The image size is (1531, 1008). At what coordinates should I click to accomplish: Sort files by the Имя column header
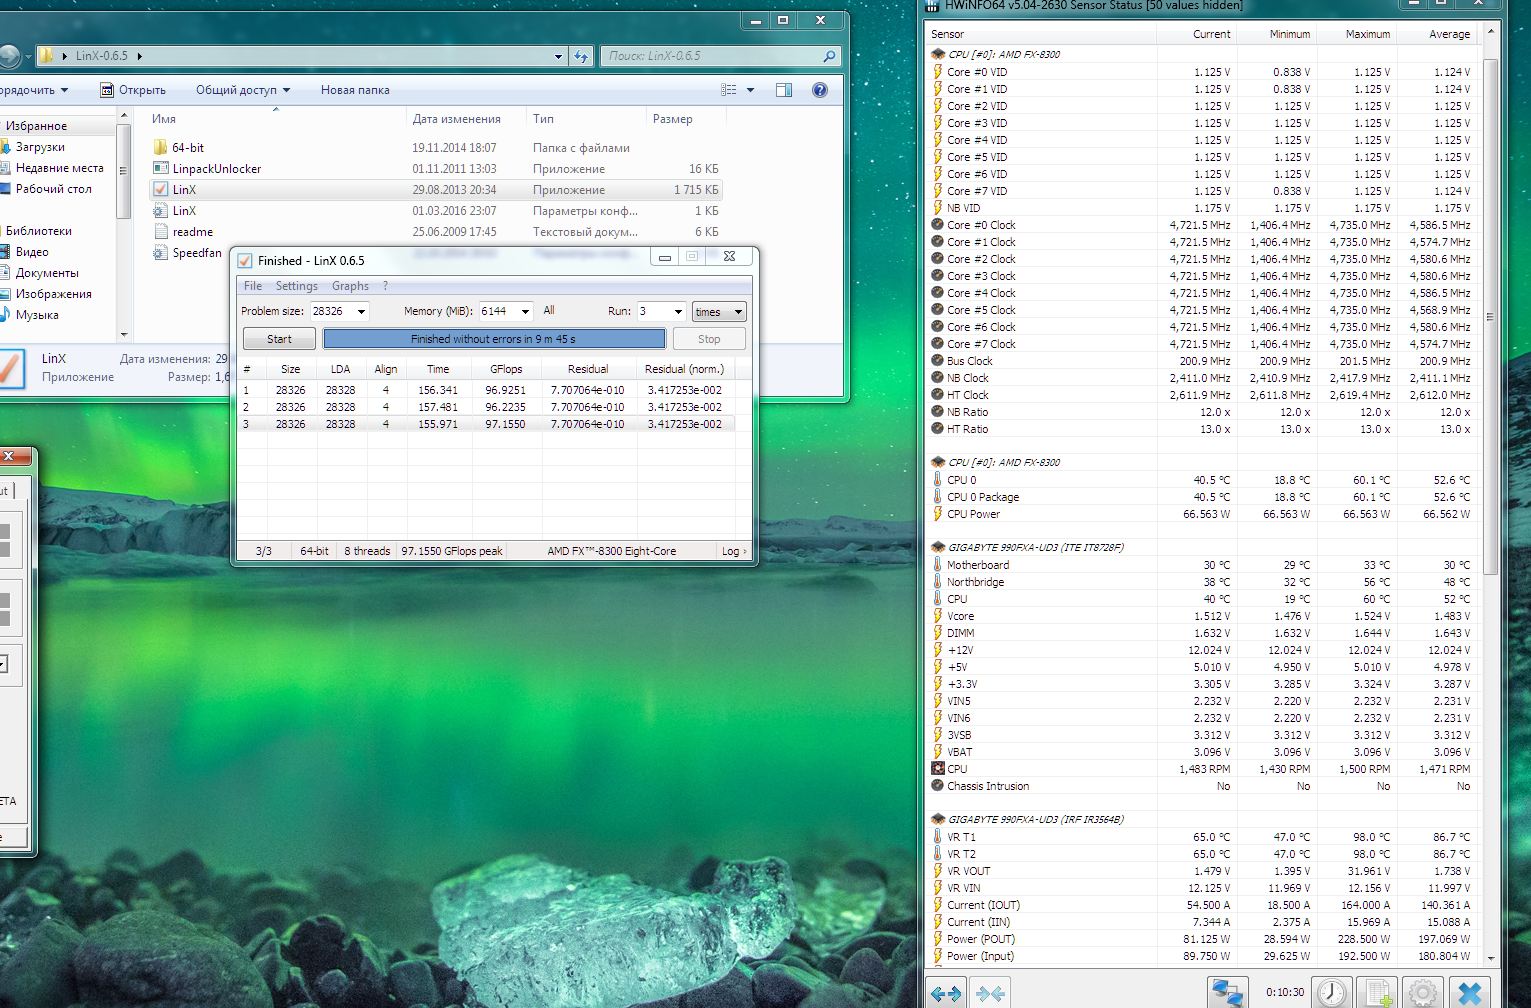[277, 119]
